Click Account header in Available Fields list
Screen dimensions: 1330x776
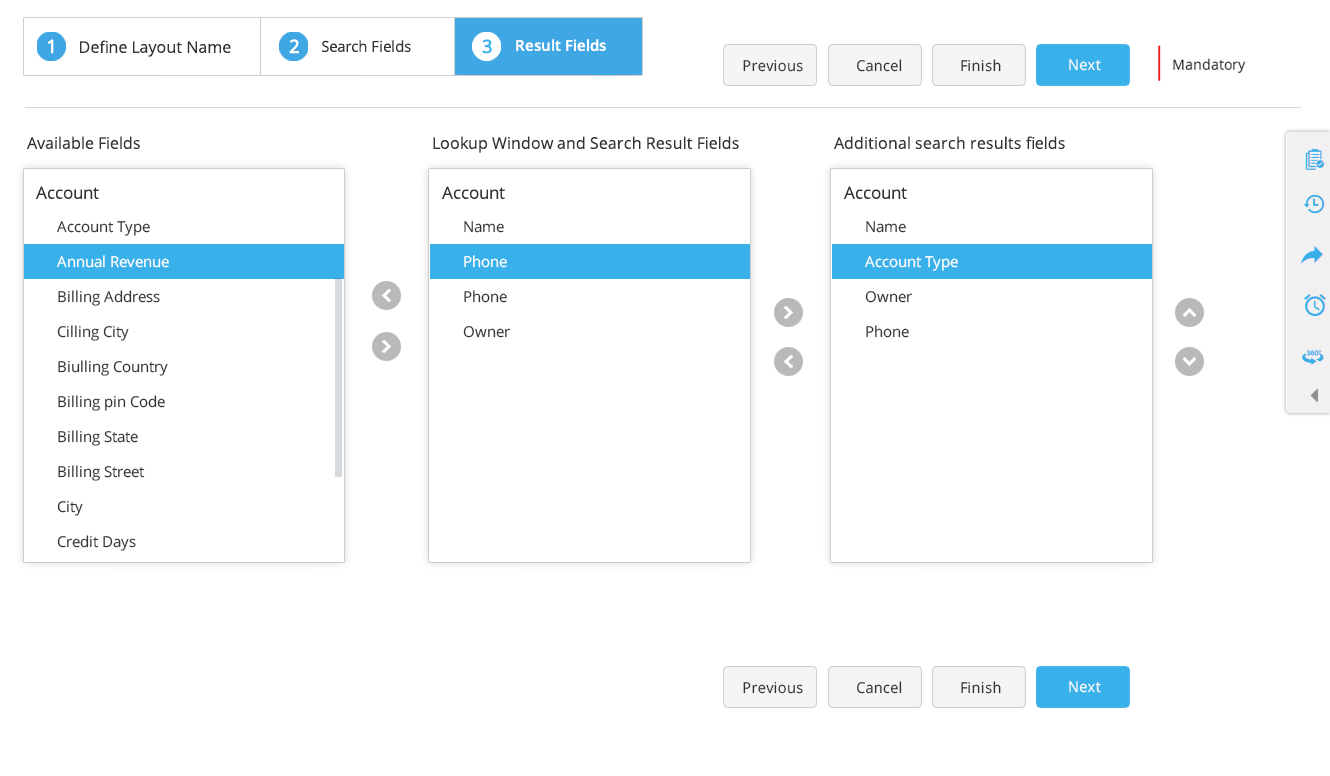(67, 193)
